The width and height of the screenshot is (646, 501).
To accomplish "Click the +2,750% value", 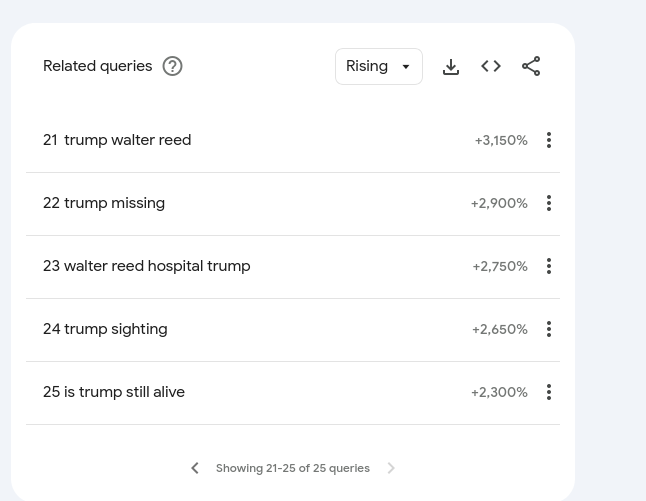I will click(x=500, y=267).
